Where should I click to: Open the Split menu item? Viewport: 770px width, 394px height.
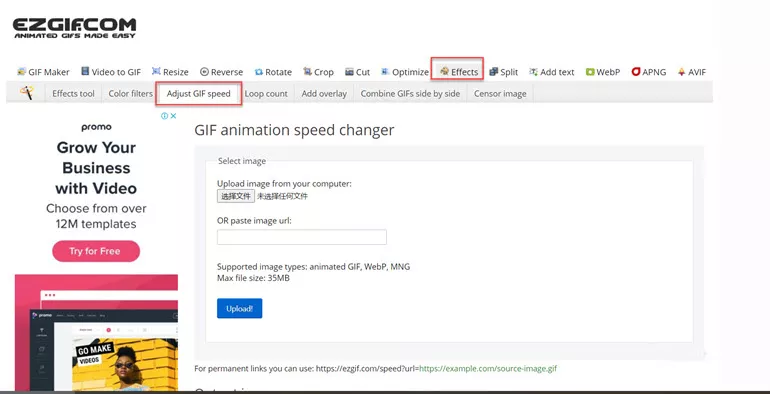(x=504, y=72)
